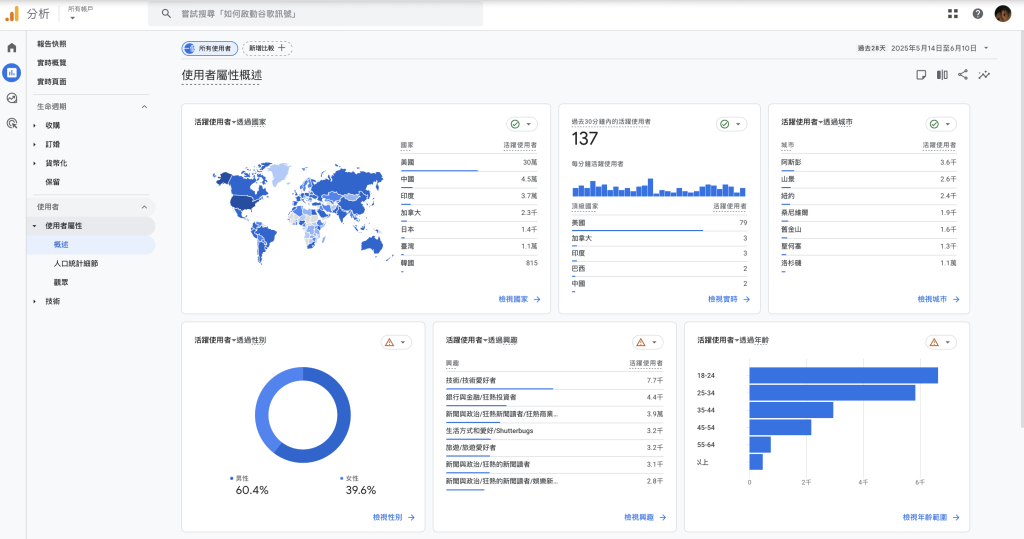Open the Advertising icon in left rail
The image size is (1024, 539).
[12, 123]
